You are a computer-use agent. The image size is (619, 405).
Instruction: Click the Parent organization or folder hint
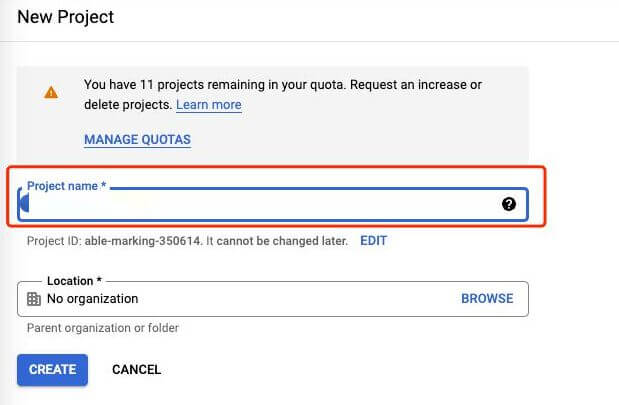tap(103, 328)
